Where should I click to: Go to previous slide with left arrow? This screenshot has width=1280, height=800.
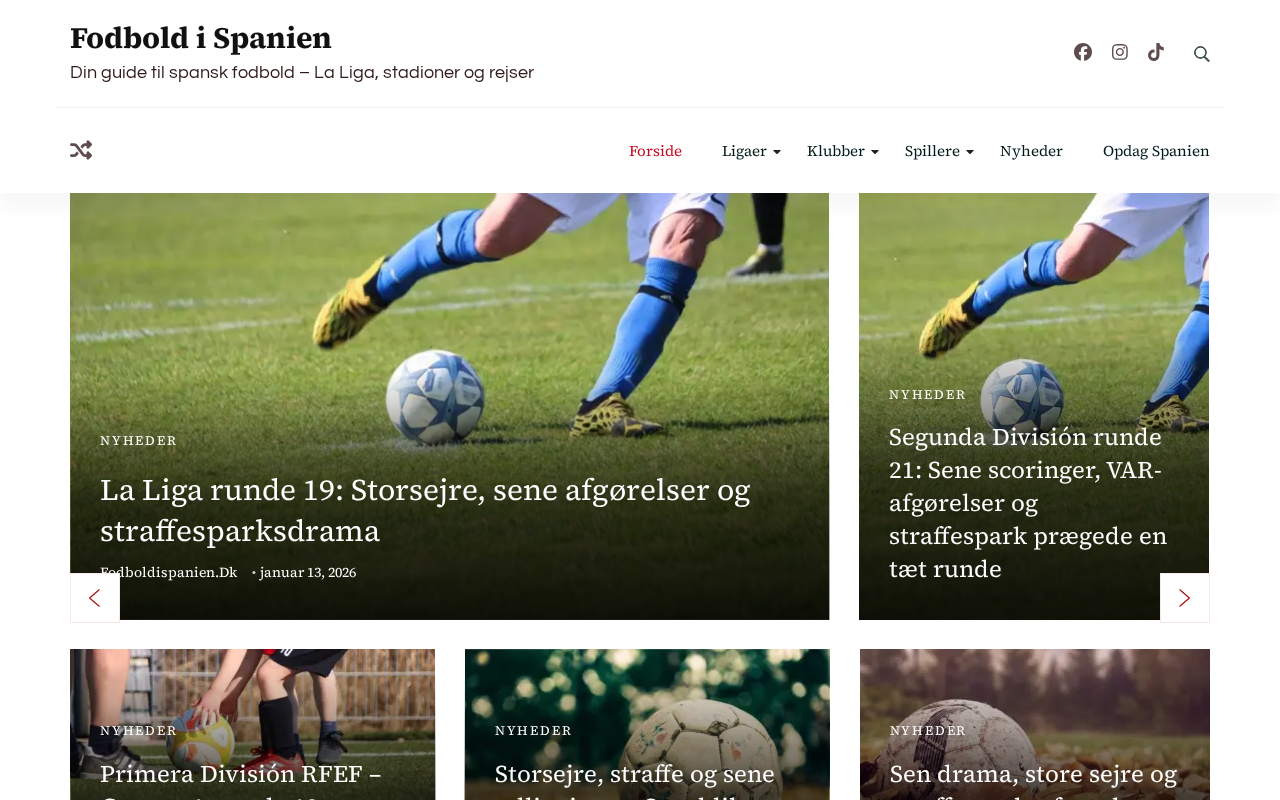click(x=95, y=598)
